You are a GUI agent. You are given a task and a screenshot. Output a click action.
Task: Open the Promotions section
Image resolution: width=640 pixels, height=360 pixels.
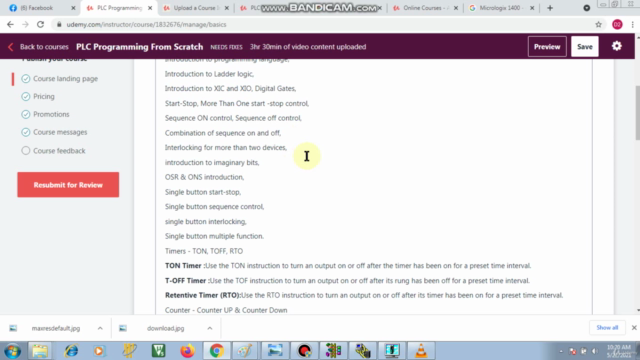51,114
